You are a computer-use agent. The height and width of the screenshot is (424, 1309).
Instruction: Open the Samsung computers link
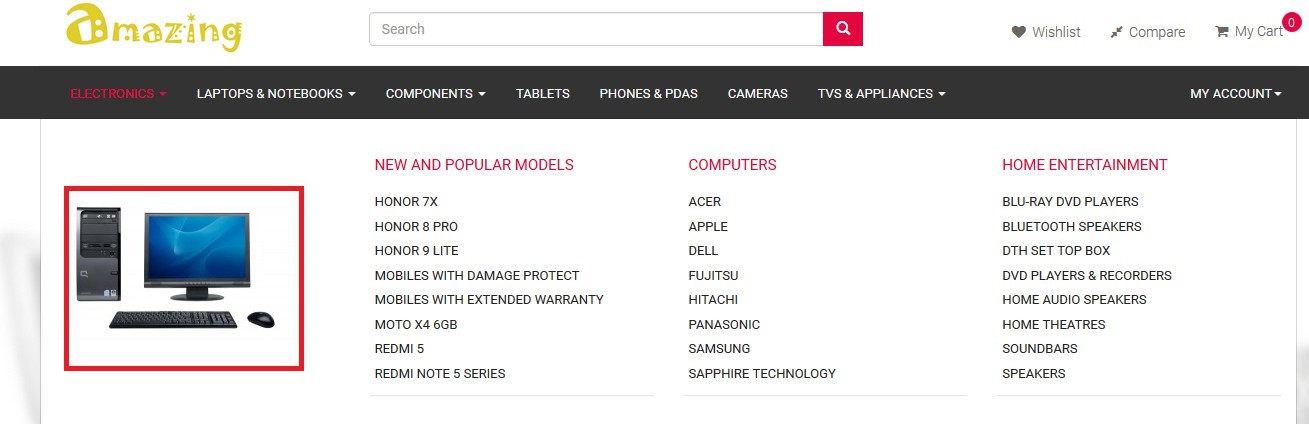719,349
